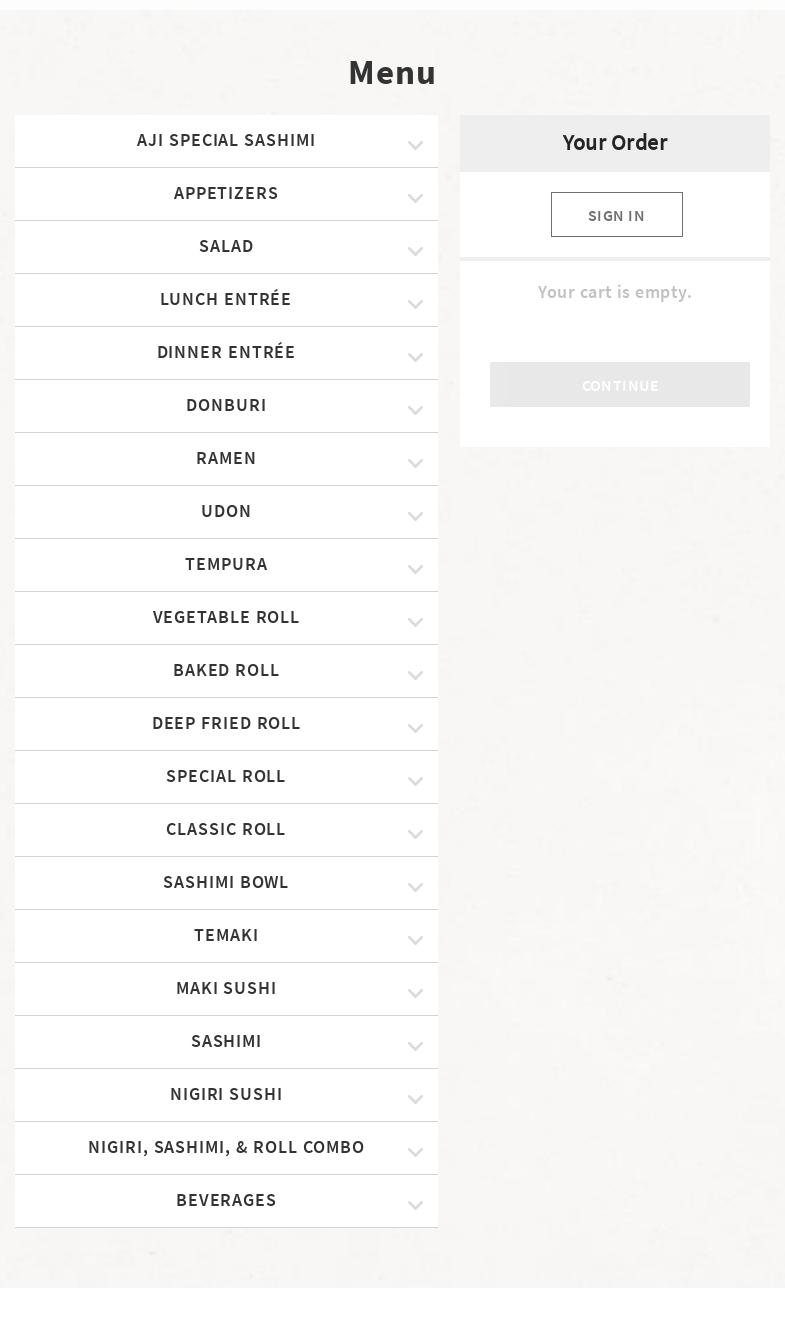
Task: Open the Vegetable Roll section
Action: (226, 618)
